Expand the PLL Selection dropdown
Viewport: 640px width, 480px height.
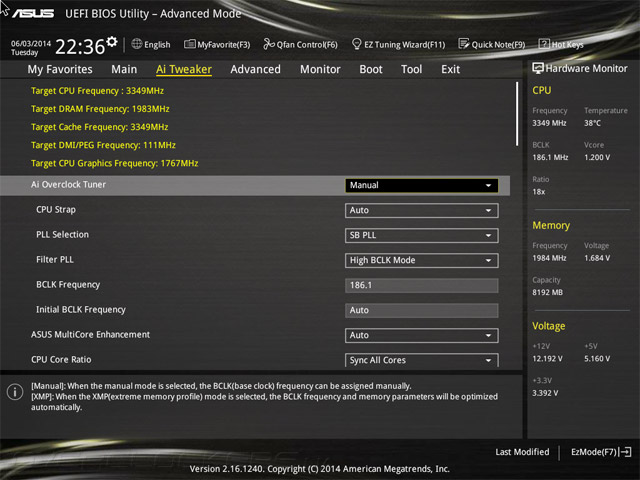click(x=422, y=236)
